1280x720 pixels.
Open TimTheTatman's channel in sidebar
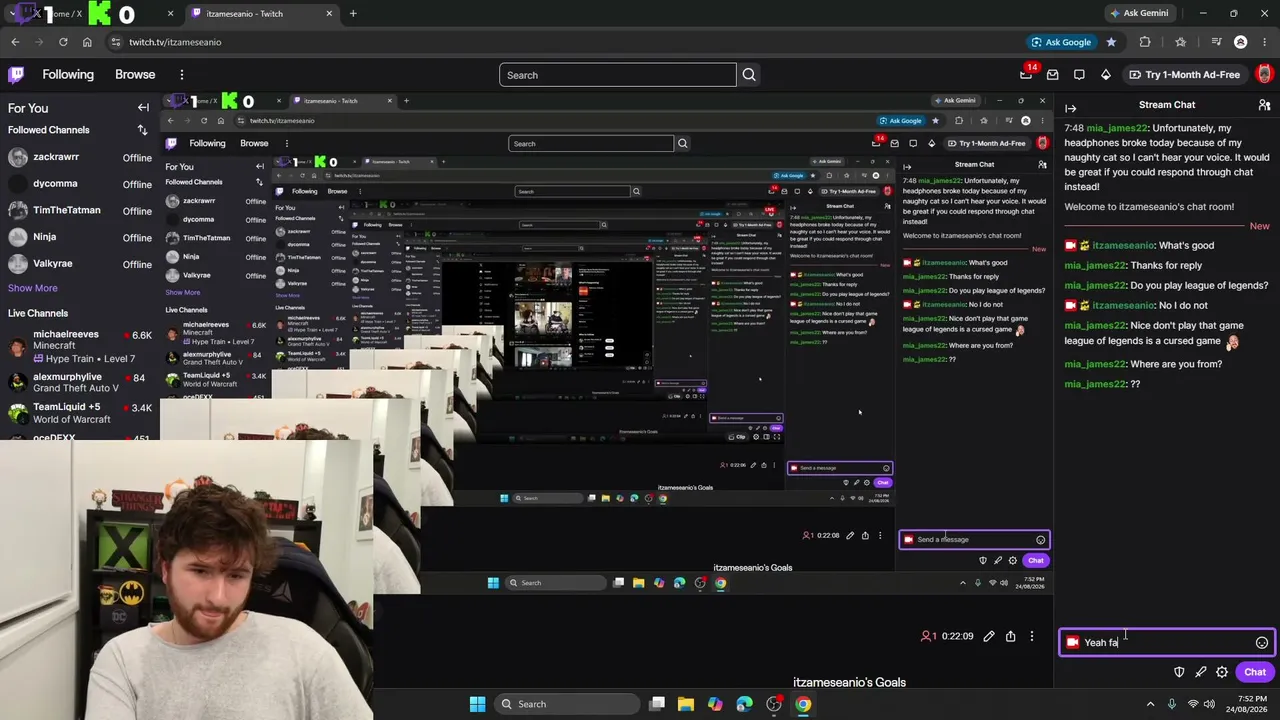point(80,211)
